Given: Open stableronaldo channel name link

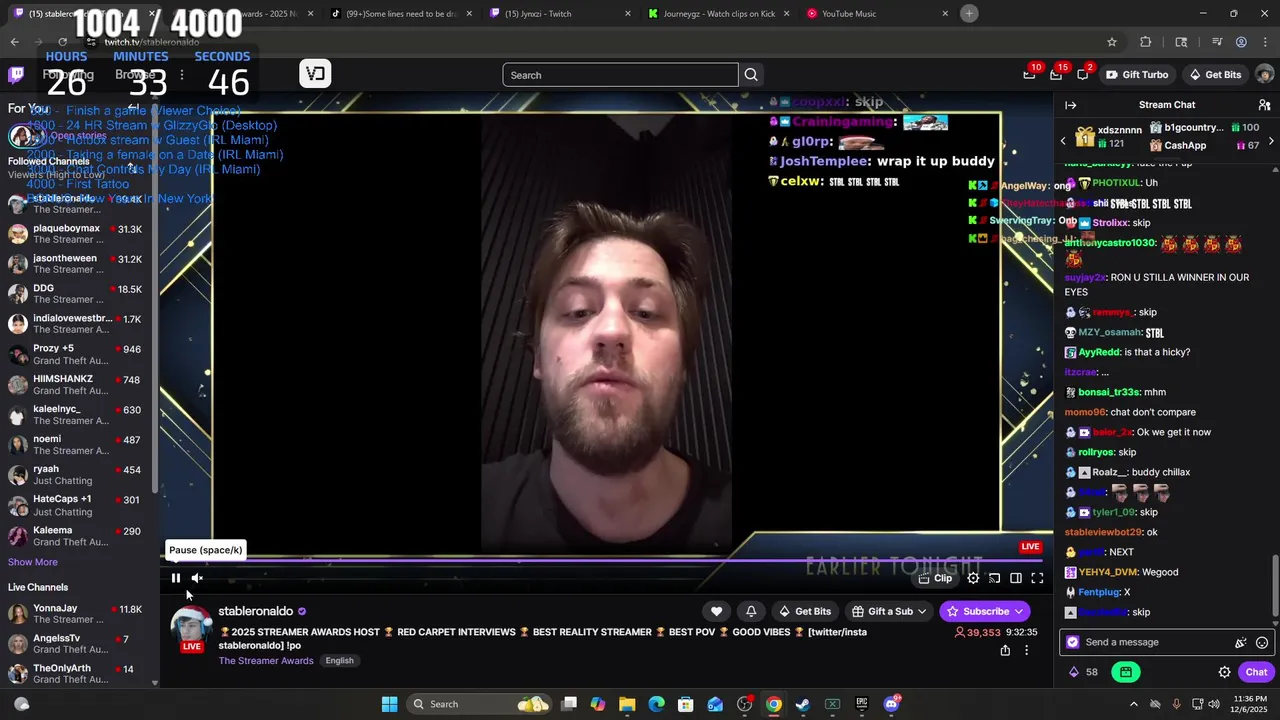Looking at the screenshot, I should click(256, 611).
